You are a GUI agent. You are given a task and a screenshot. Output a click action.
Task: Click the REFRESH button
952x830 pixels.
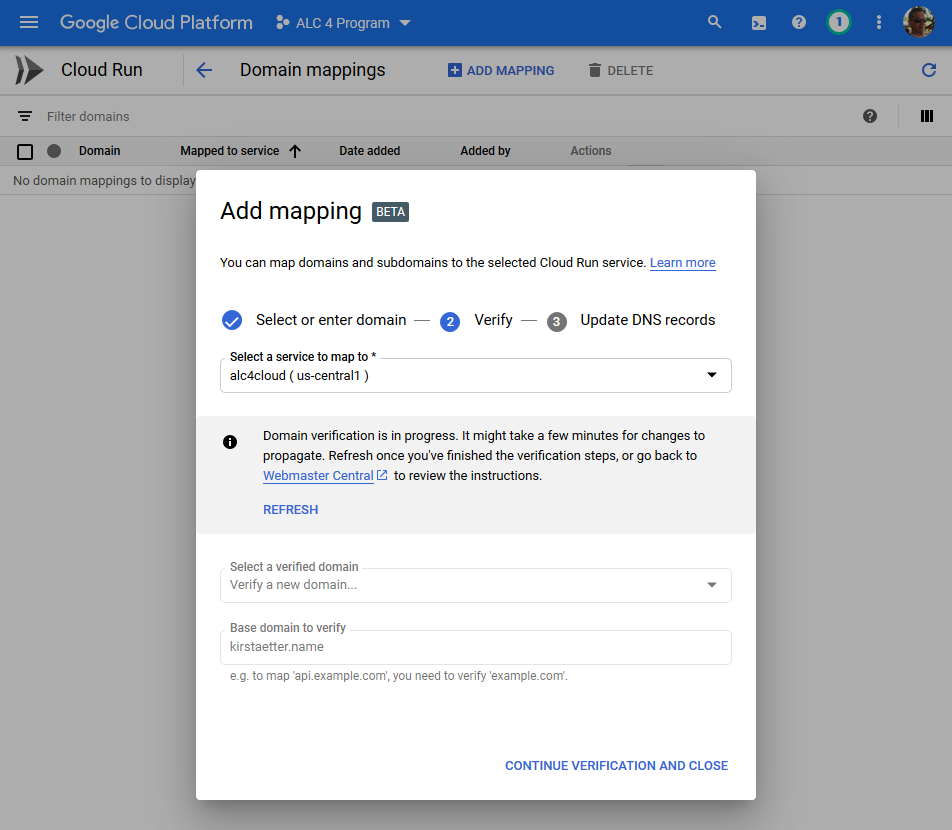[290, 510]
